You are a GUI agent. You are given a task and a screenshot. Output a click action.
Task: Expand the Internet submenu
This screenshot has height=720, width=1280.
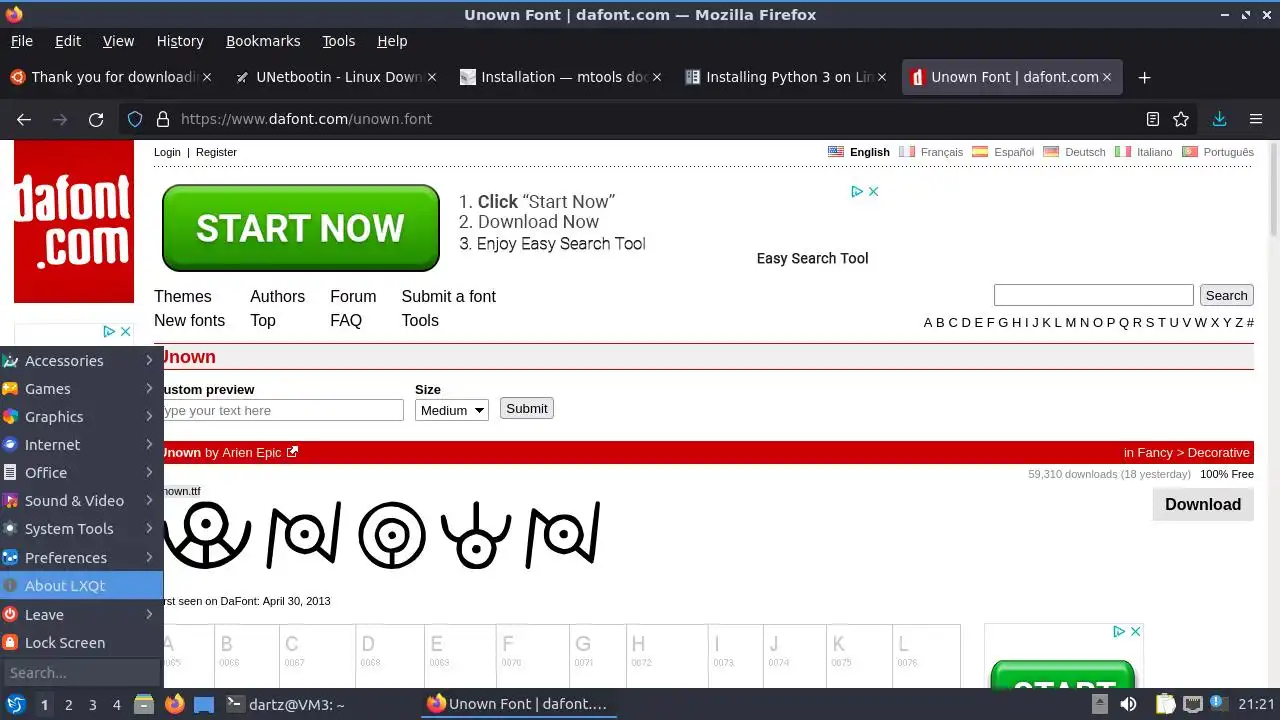(x=81, y=444)
